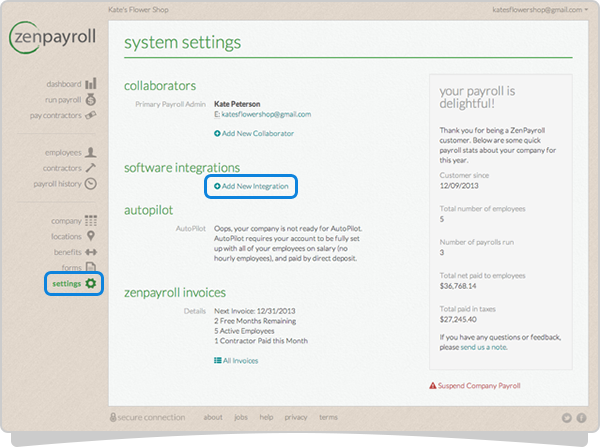Open the about footer link
The image size is (600, 447).
click(213, 417)
